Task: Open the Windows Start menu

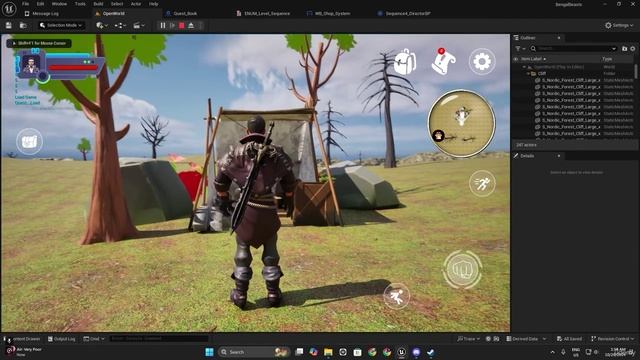Action: pyautogui.click(x=209, y=352)
